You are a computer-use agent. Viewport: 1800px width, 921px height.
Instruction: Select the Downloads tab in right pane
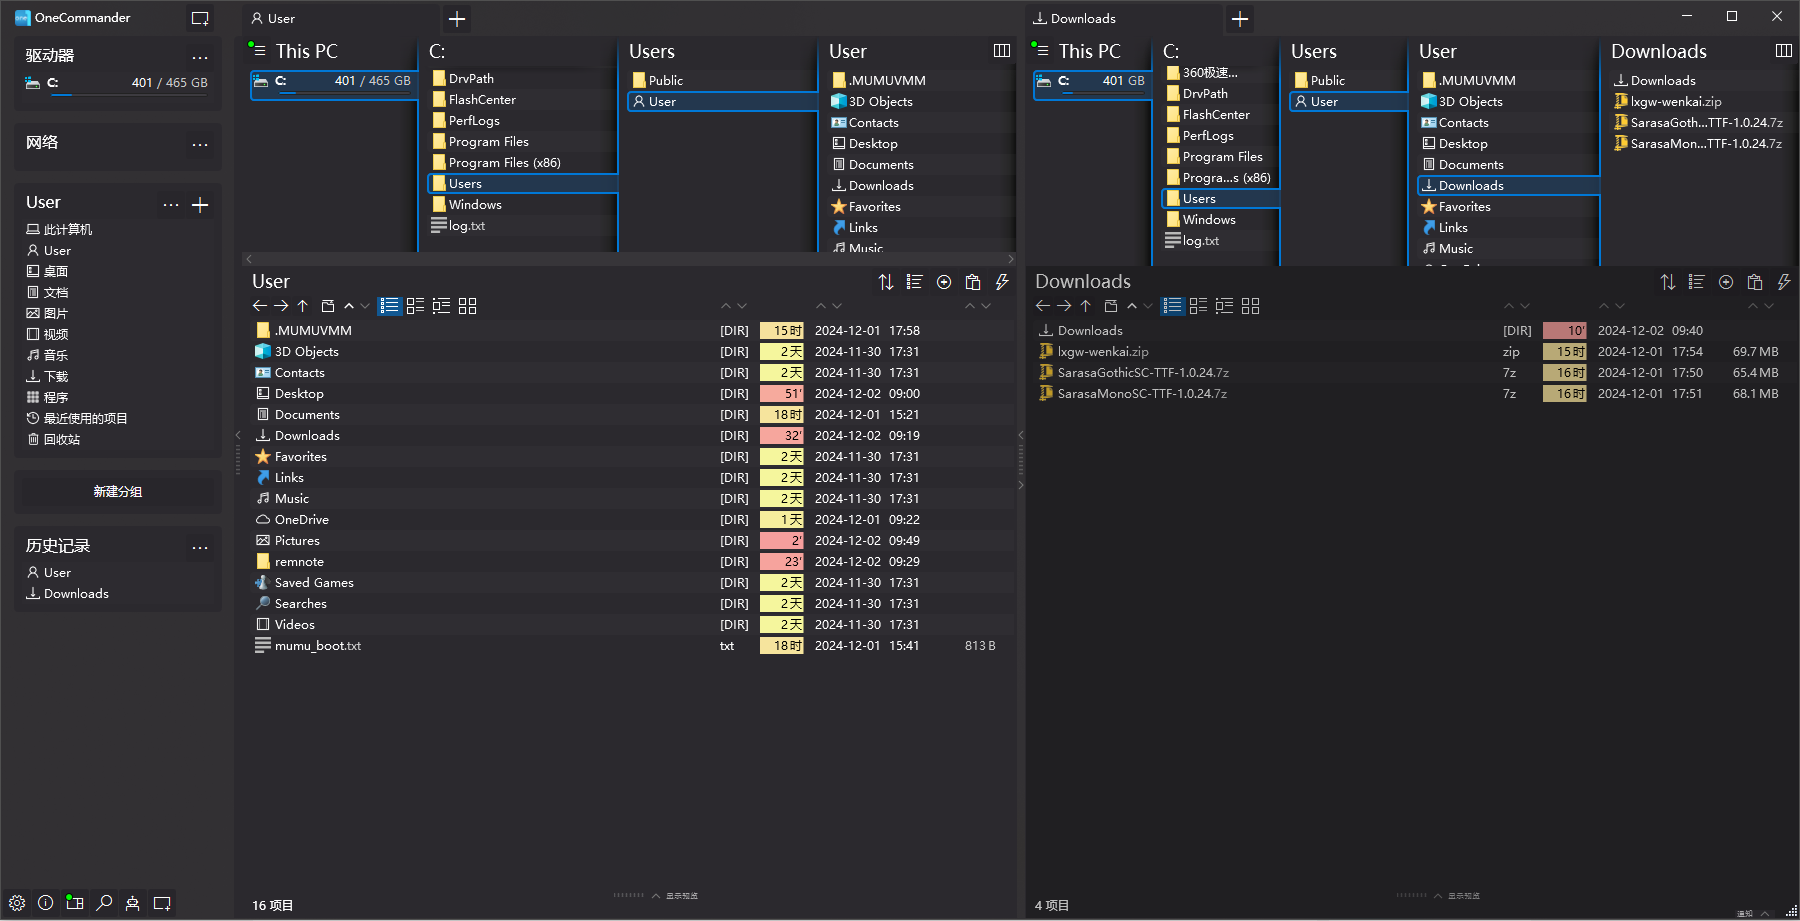[x=1123, y=19]
